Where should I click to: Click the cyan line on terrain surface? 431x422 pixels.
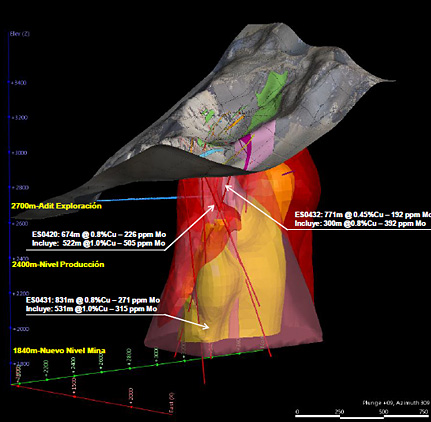click(x=212, y=153)
